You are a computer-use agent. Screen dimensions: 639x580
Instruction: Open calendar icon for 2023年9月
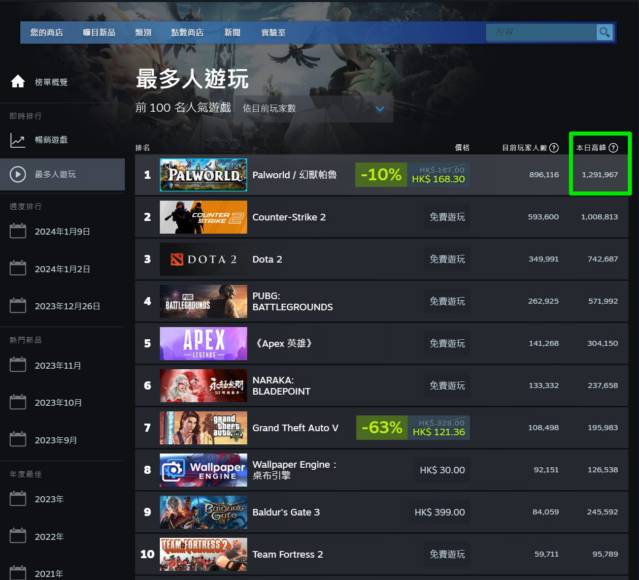(18, 439)
